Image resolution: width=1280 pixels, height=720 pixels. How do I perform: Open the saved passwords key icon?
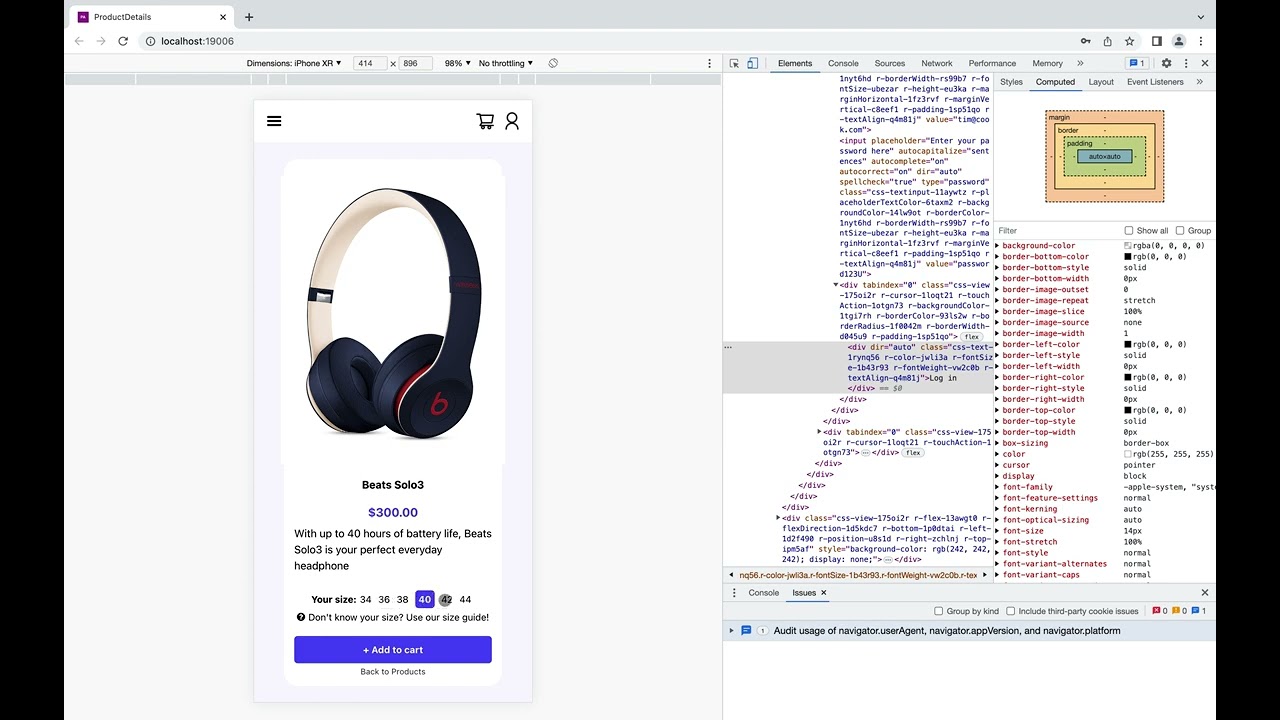(1085, 41)
